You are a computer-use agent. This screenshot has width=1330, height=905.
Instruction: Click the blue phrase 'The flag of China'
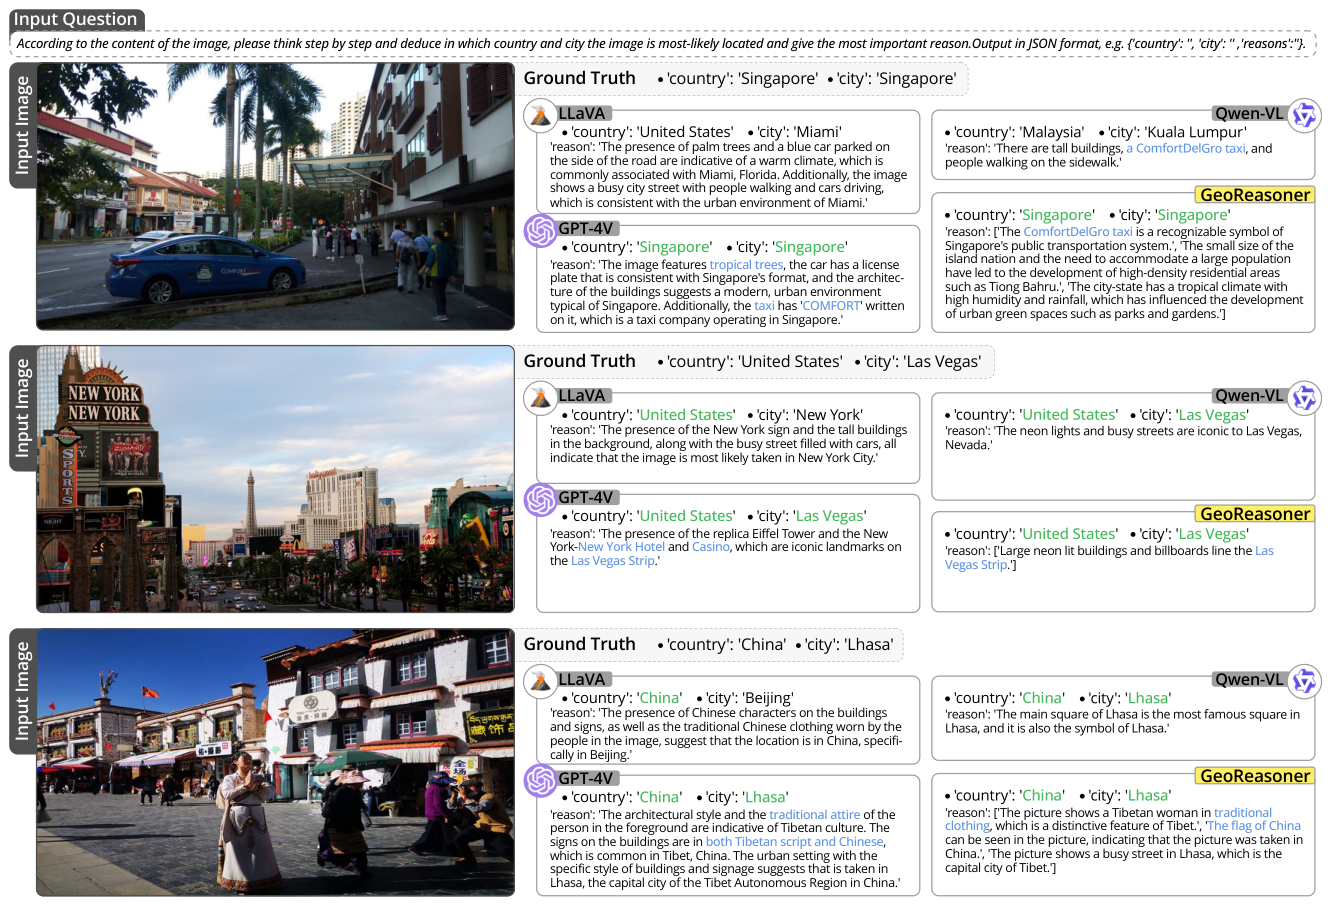click(x=1254, y=826)
